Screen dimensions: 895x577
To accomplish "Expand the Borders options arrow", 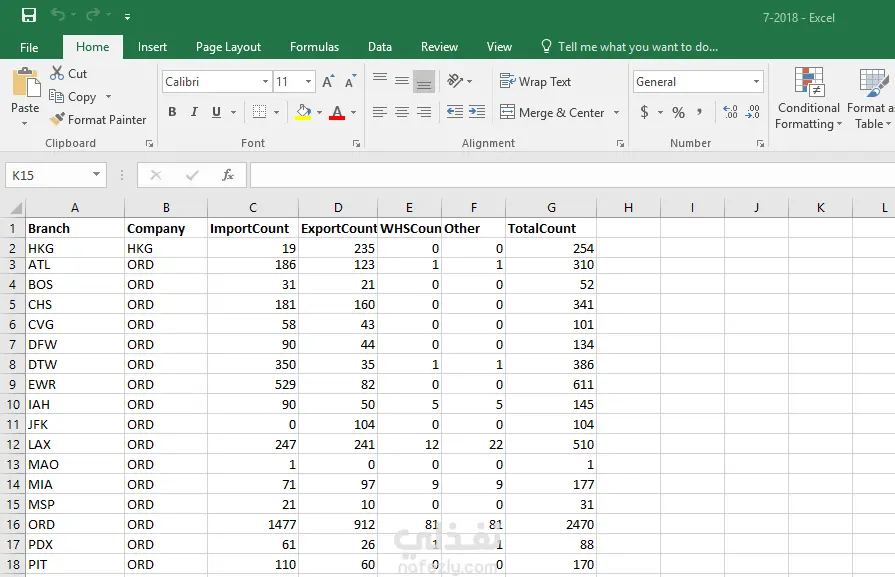I will [276, 112].
